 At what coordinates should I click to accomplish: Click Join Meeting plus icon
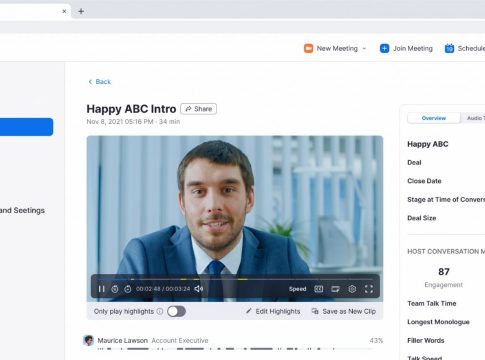click(384, 48)
